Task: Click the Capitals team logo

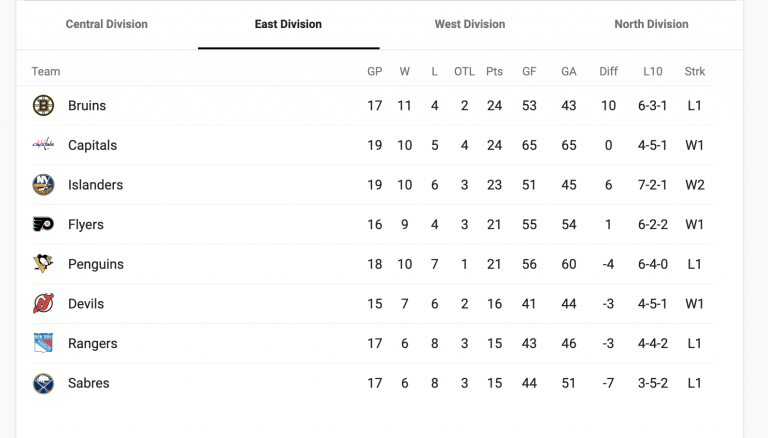Action: point(43,145)
